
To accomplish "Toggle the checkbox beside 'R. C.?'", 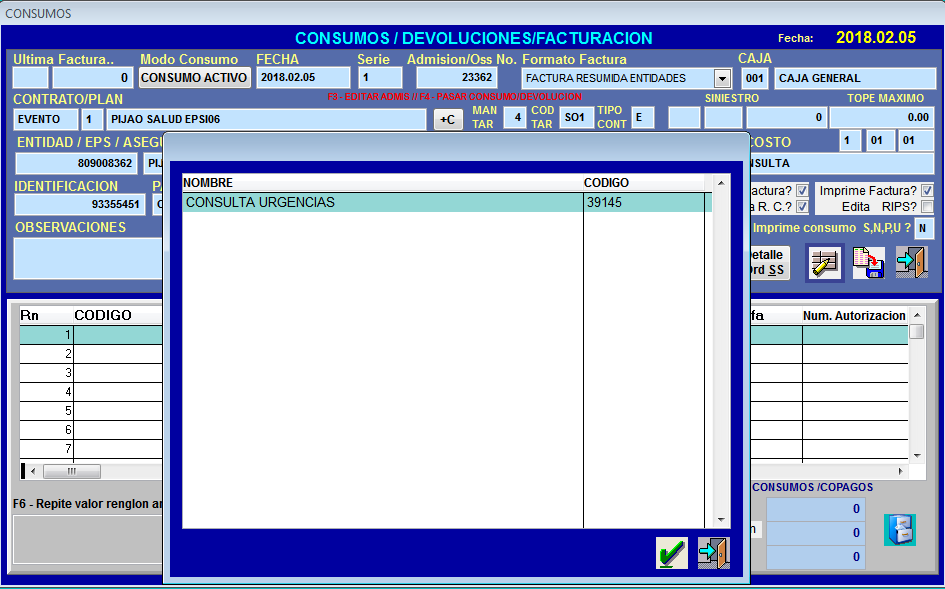I will (x=802, y=207).
